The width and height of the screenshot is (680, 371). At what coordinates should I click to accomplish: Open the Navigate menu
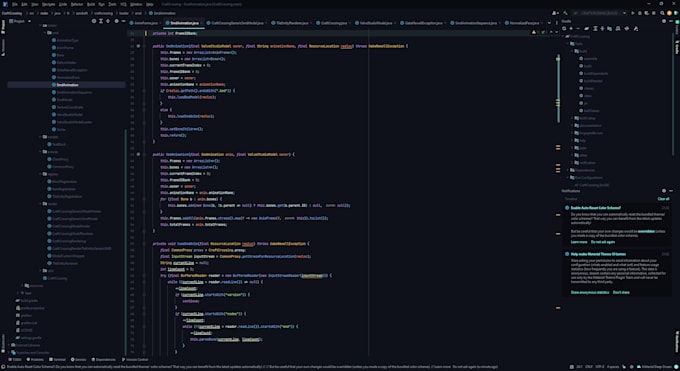pyautogui.click(x=49, y=4)
